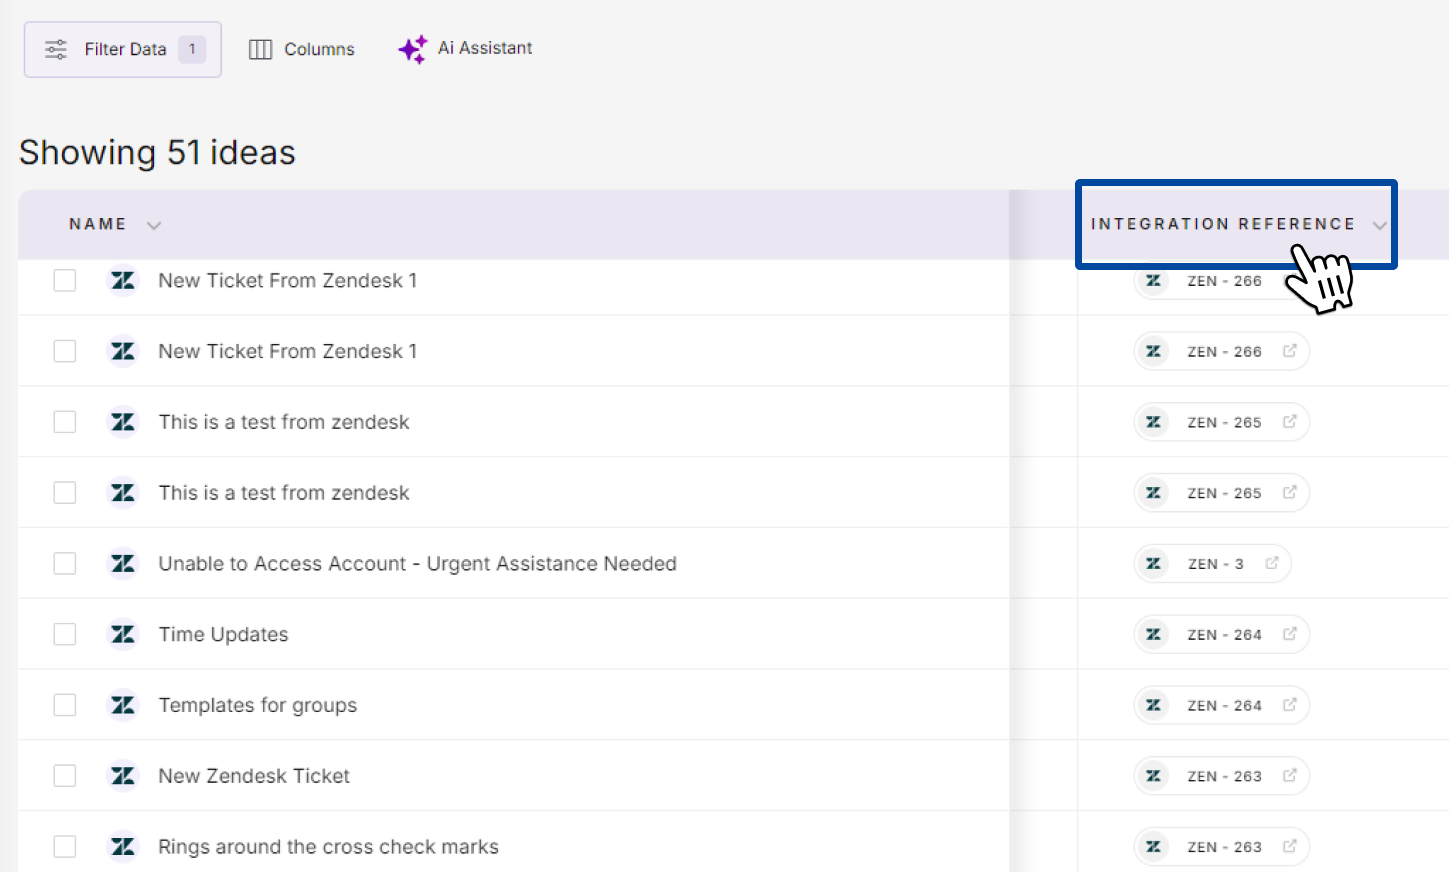Click the Zendesk icon beside "New Ticket From Zendesk 1"

[x=122, y=281]
